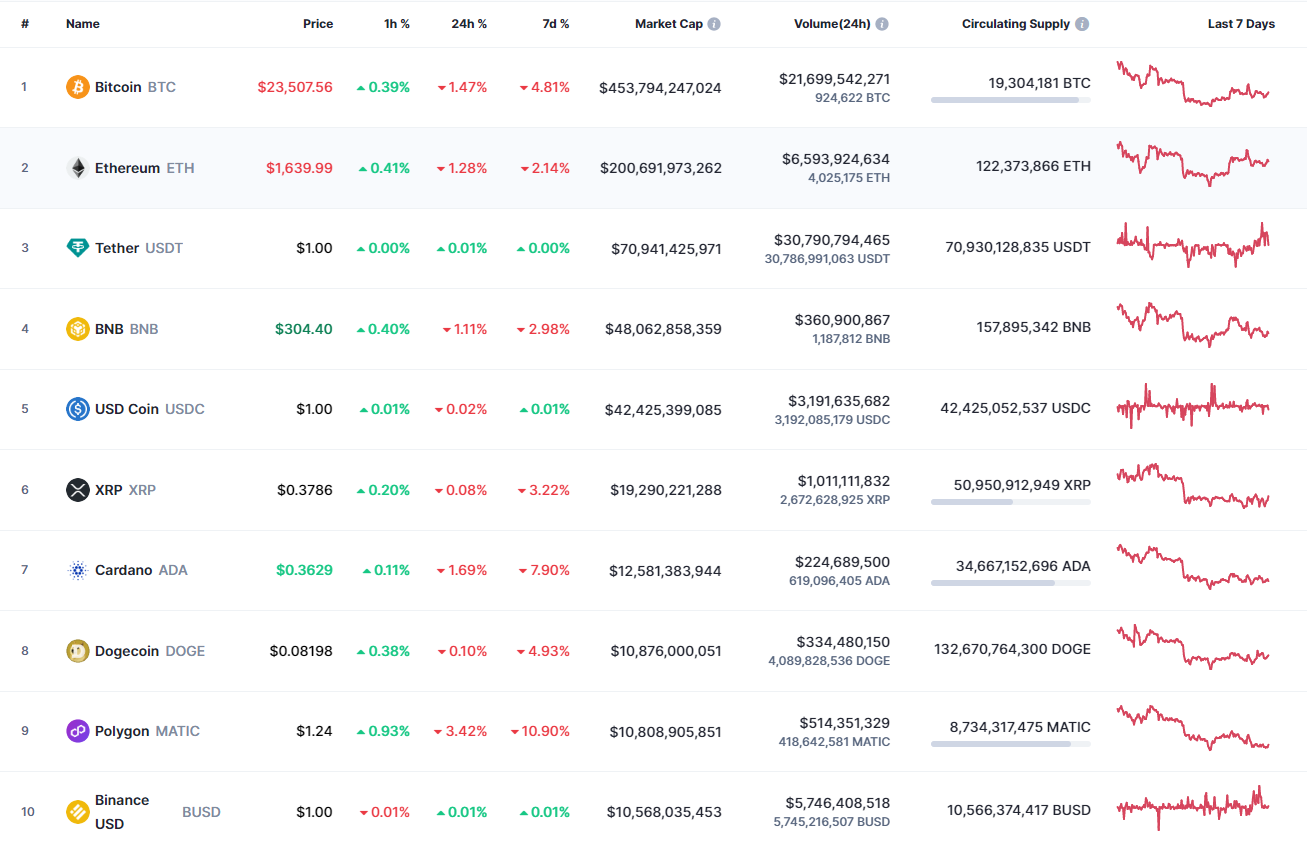Click Bitcoin's 7-day sparkline chart

tap(1193, 87)
